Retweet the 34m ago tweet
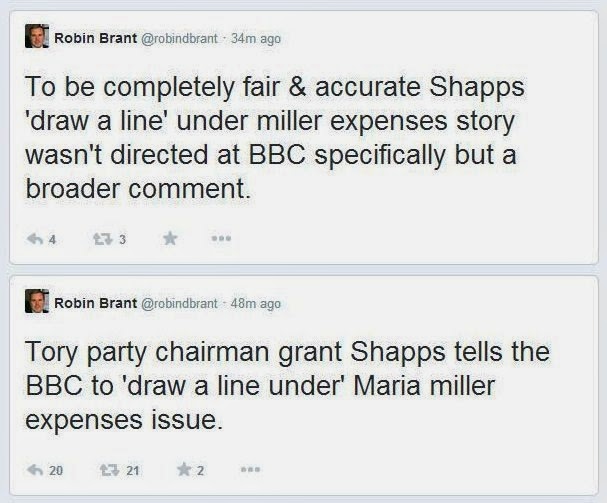The image size is (607, 503). click(x=103, y=239)
